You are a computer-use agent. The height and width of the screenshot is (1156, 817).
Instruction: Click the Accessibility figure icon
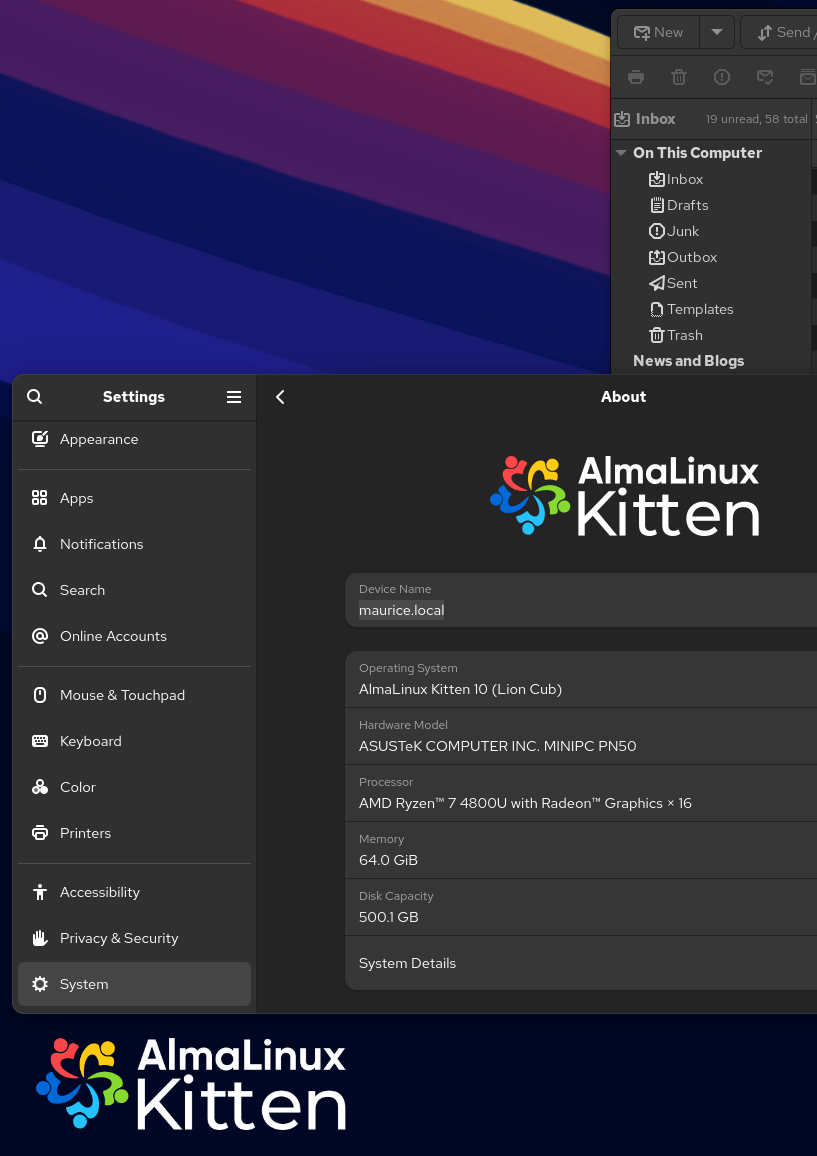(x=40, y=892)
